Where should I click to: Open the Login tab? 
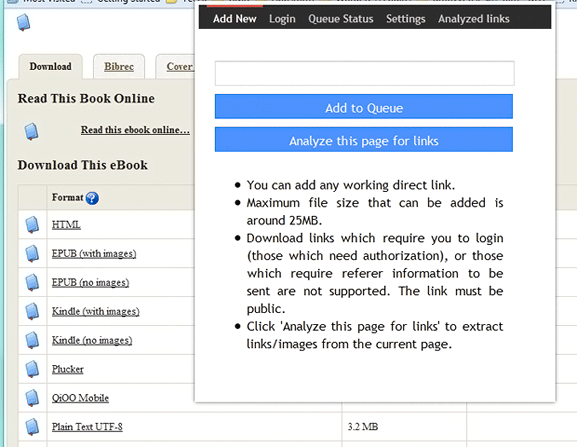282,19
